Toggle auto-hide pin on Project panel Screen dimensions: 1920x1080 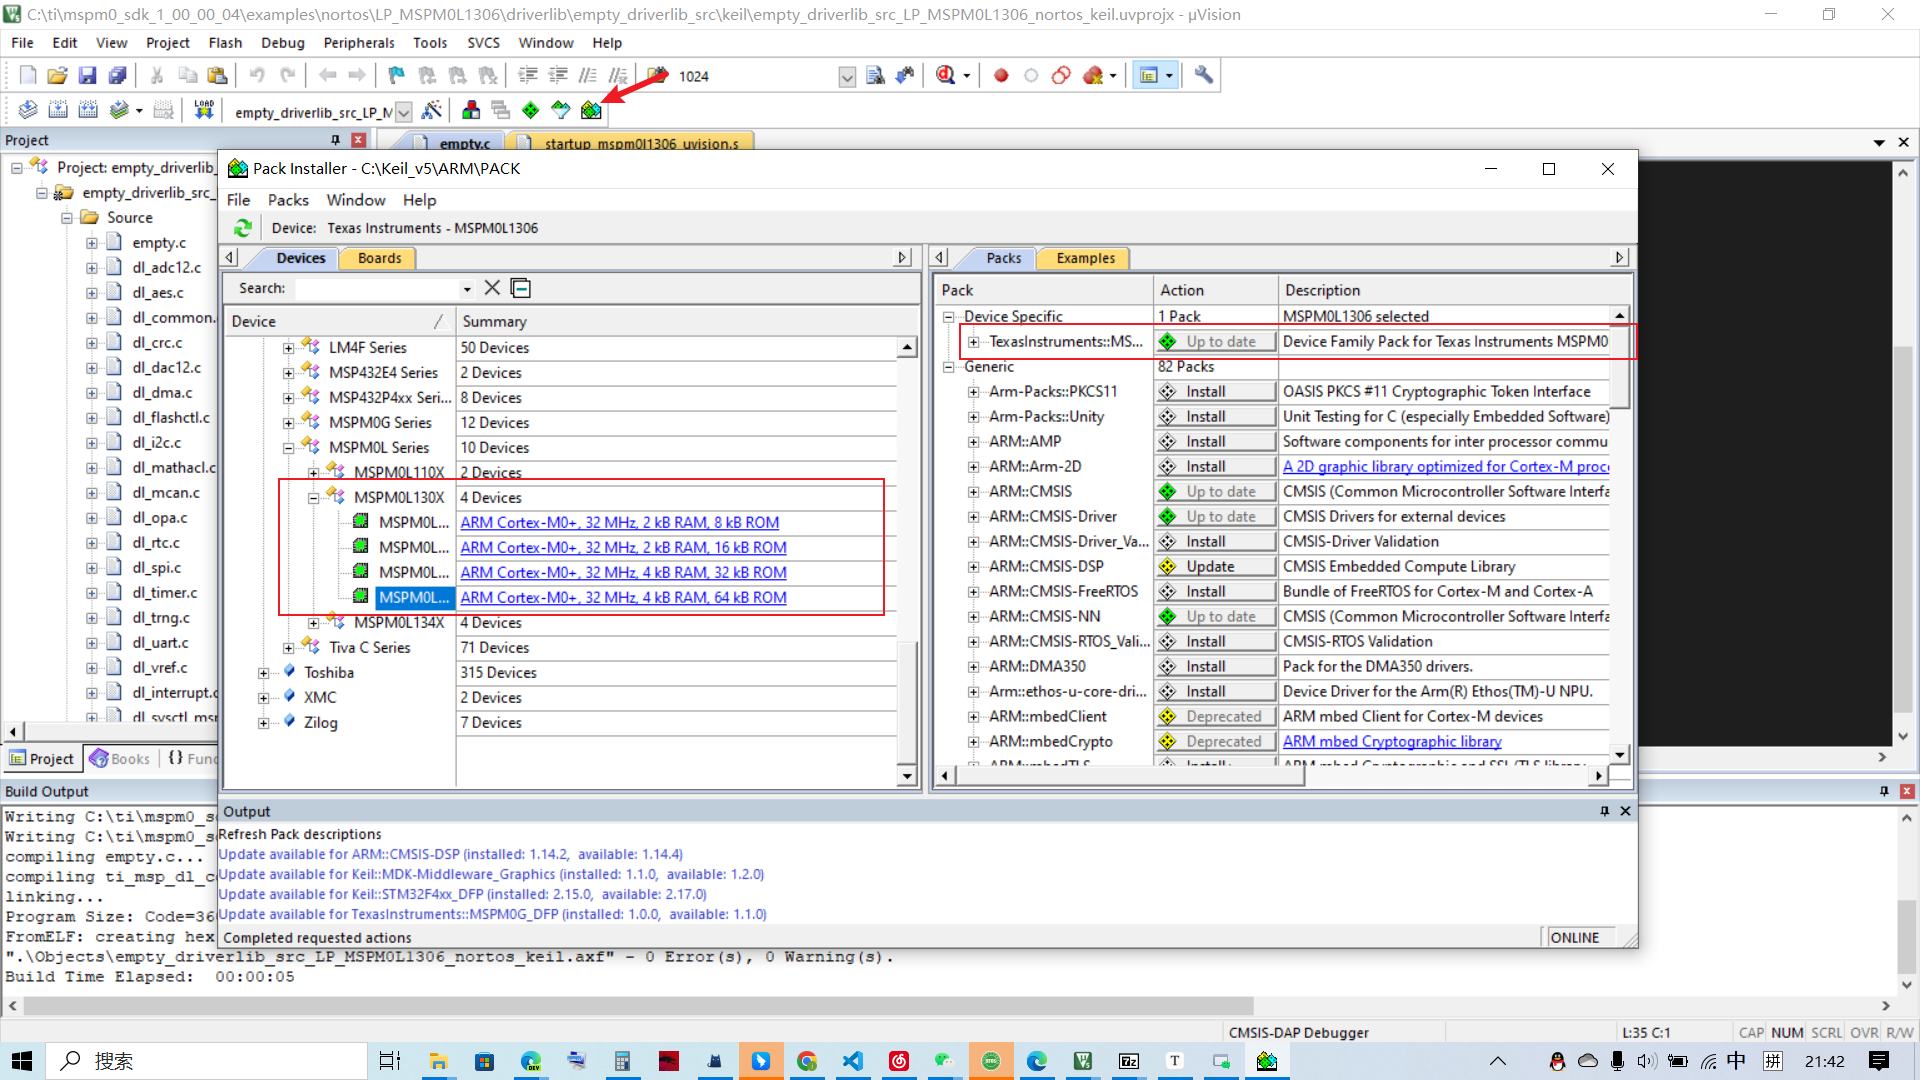(336, 140)
